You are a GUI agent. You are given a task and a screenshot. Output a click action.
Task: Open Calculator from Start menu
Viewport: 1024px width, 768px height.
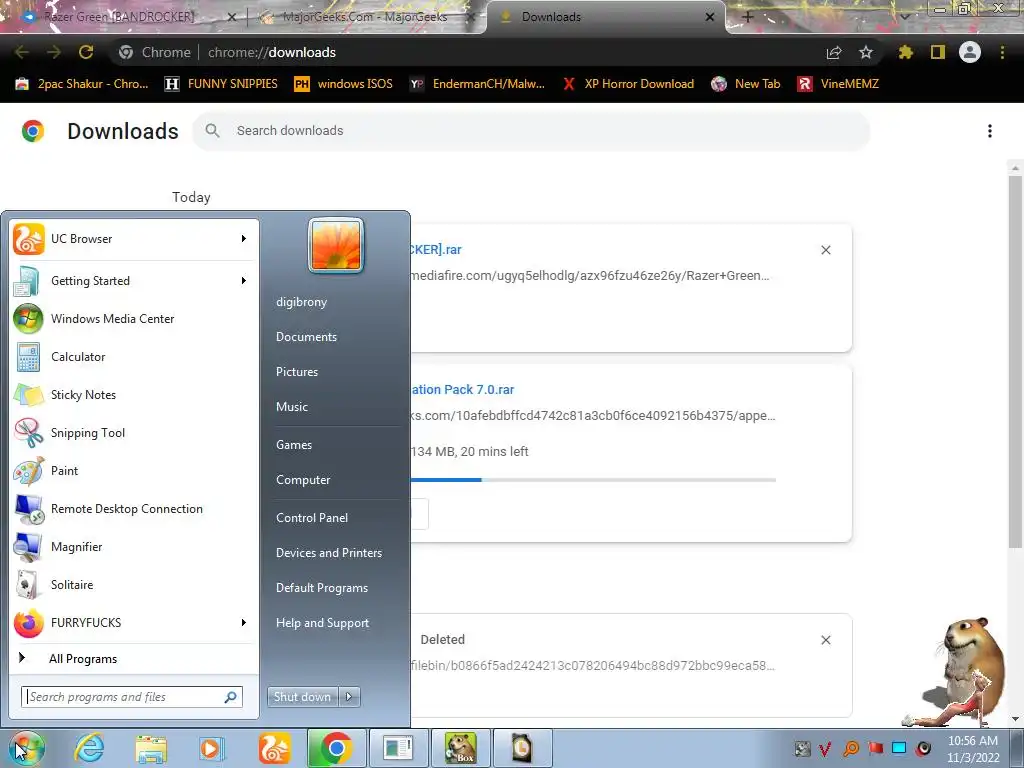pos(134,357)
